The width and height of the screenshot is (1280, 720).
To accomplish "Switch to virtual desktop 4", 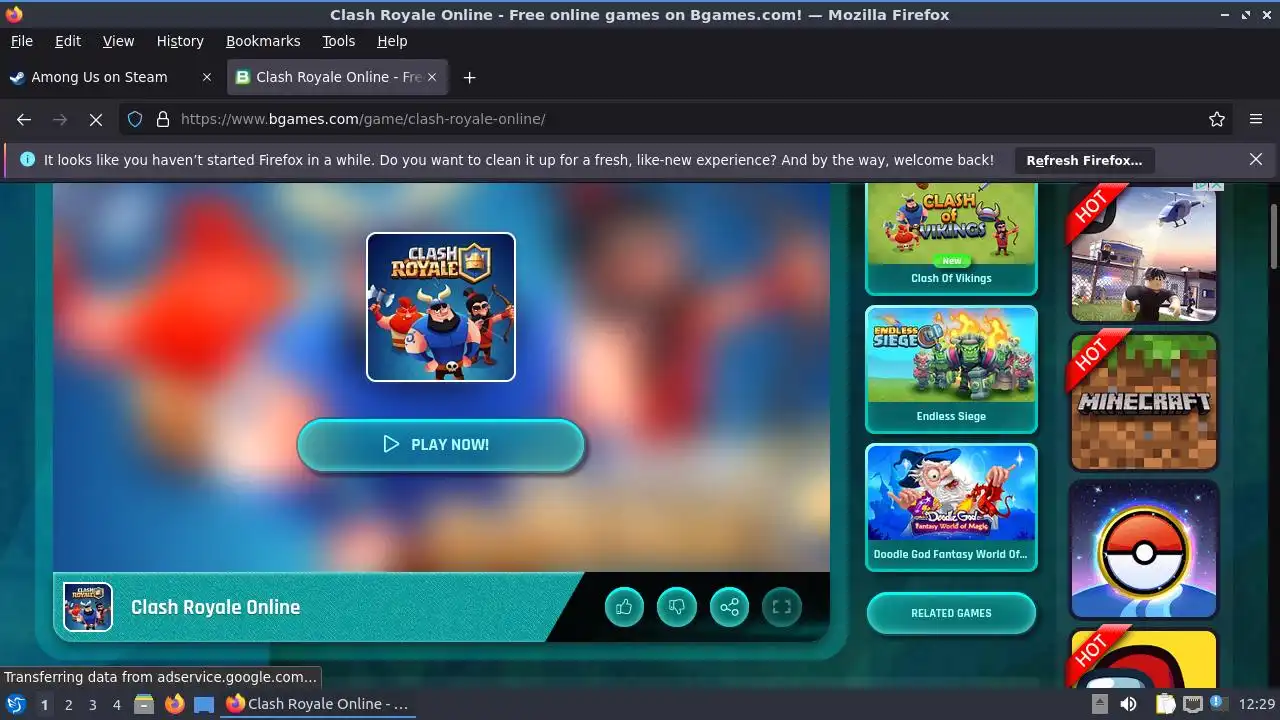I will tap(116, 704).
